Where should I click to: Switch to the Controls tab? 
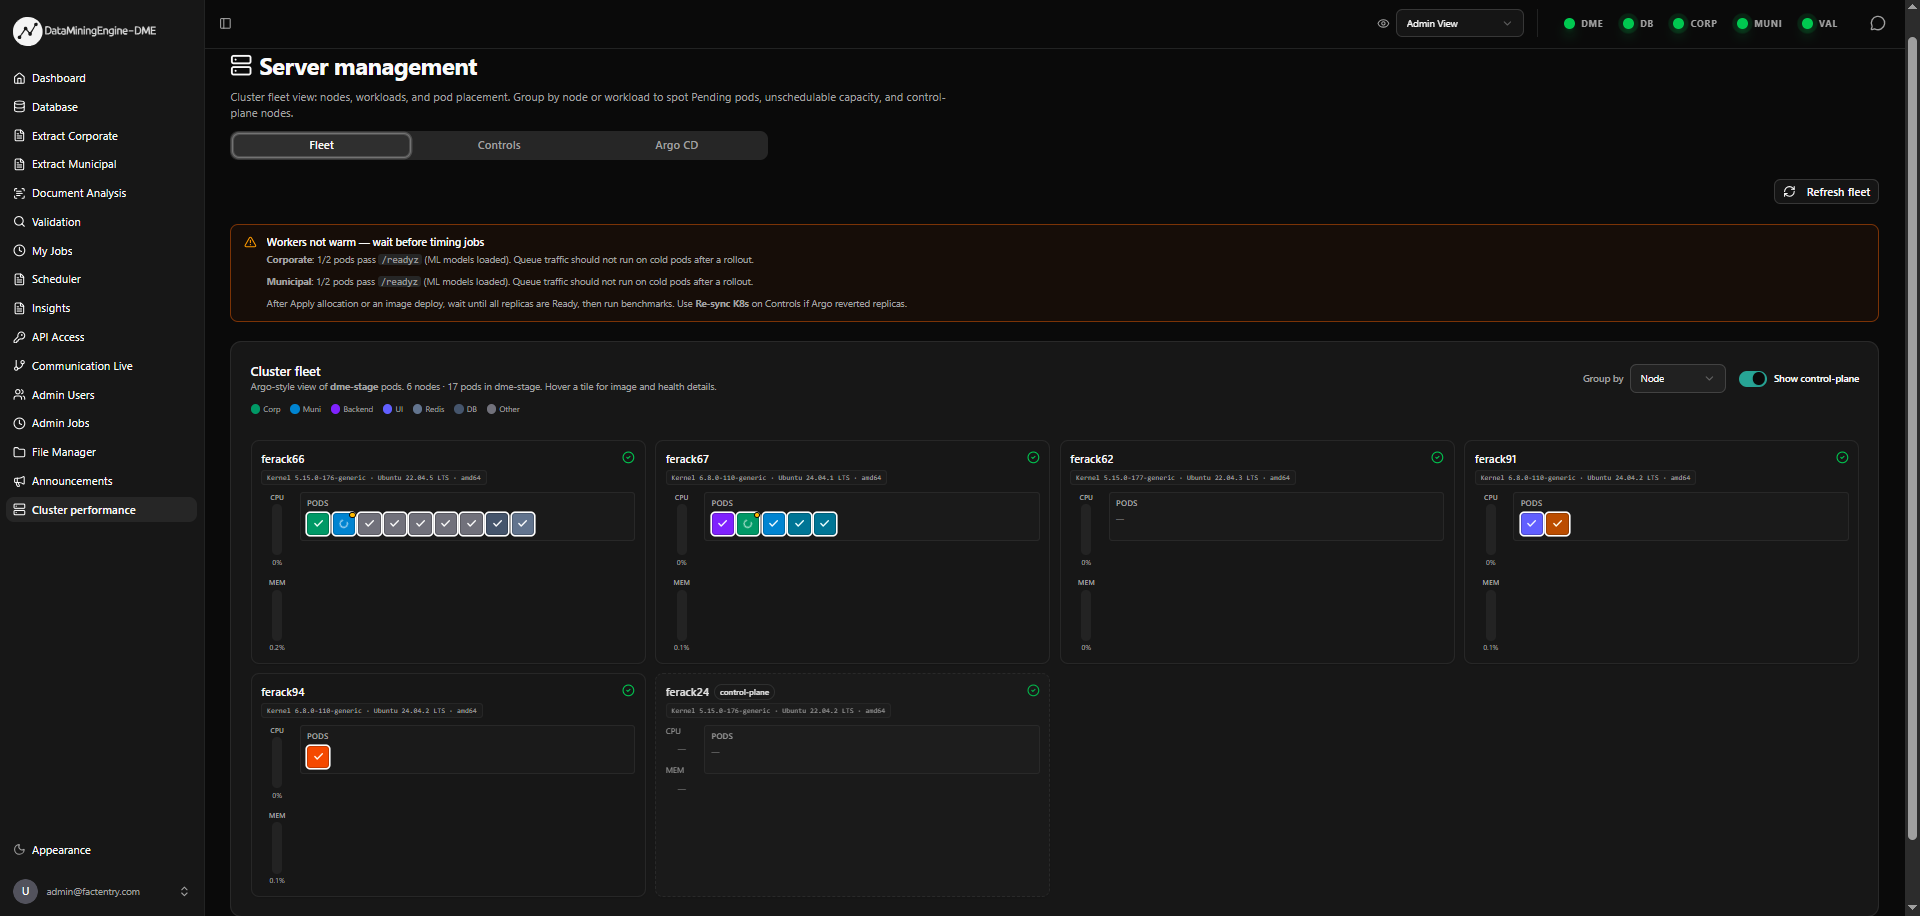click(499, 145)
